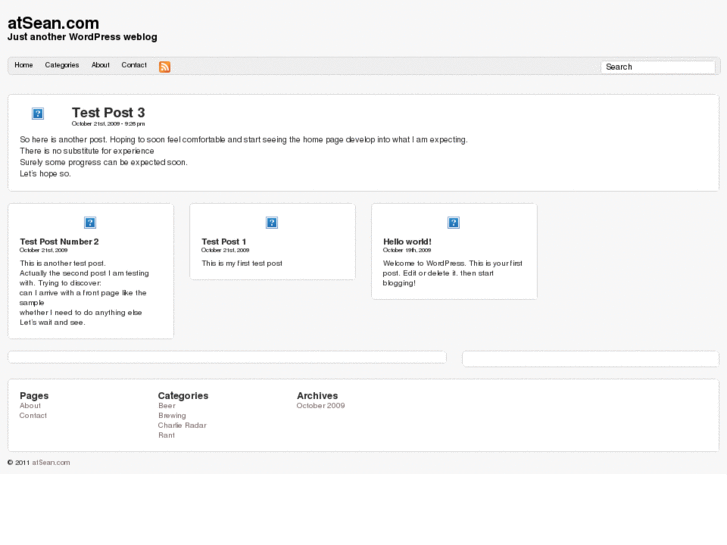Click the Test Post 3 thumbnail placeholder

[38, 114]
